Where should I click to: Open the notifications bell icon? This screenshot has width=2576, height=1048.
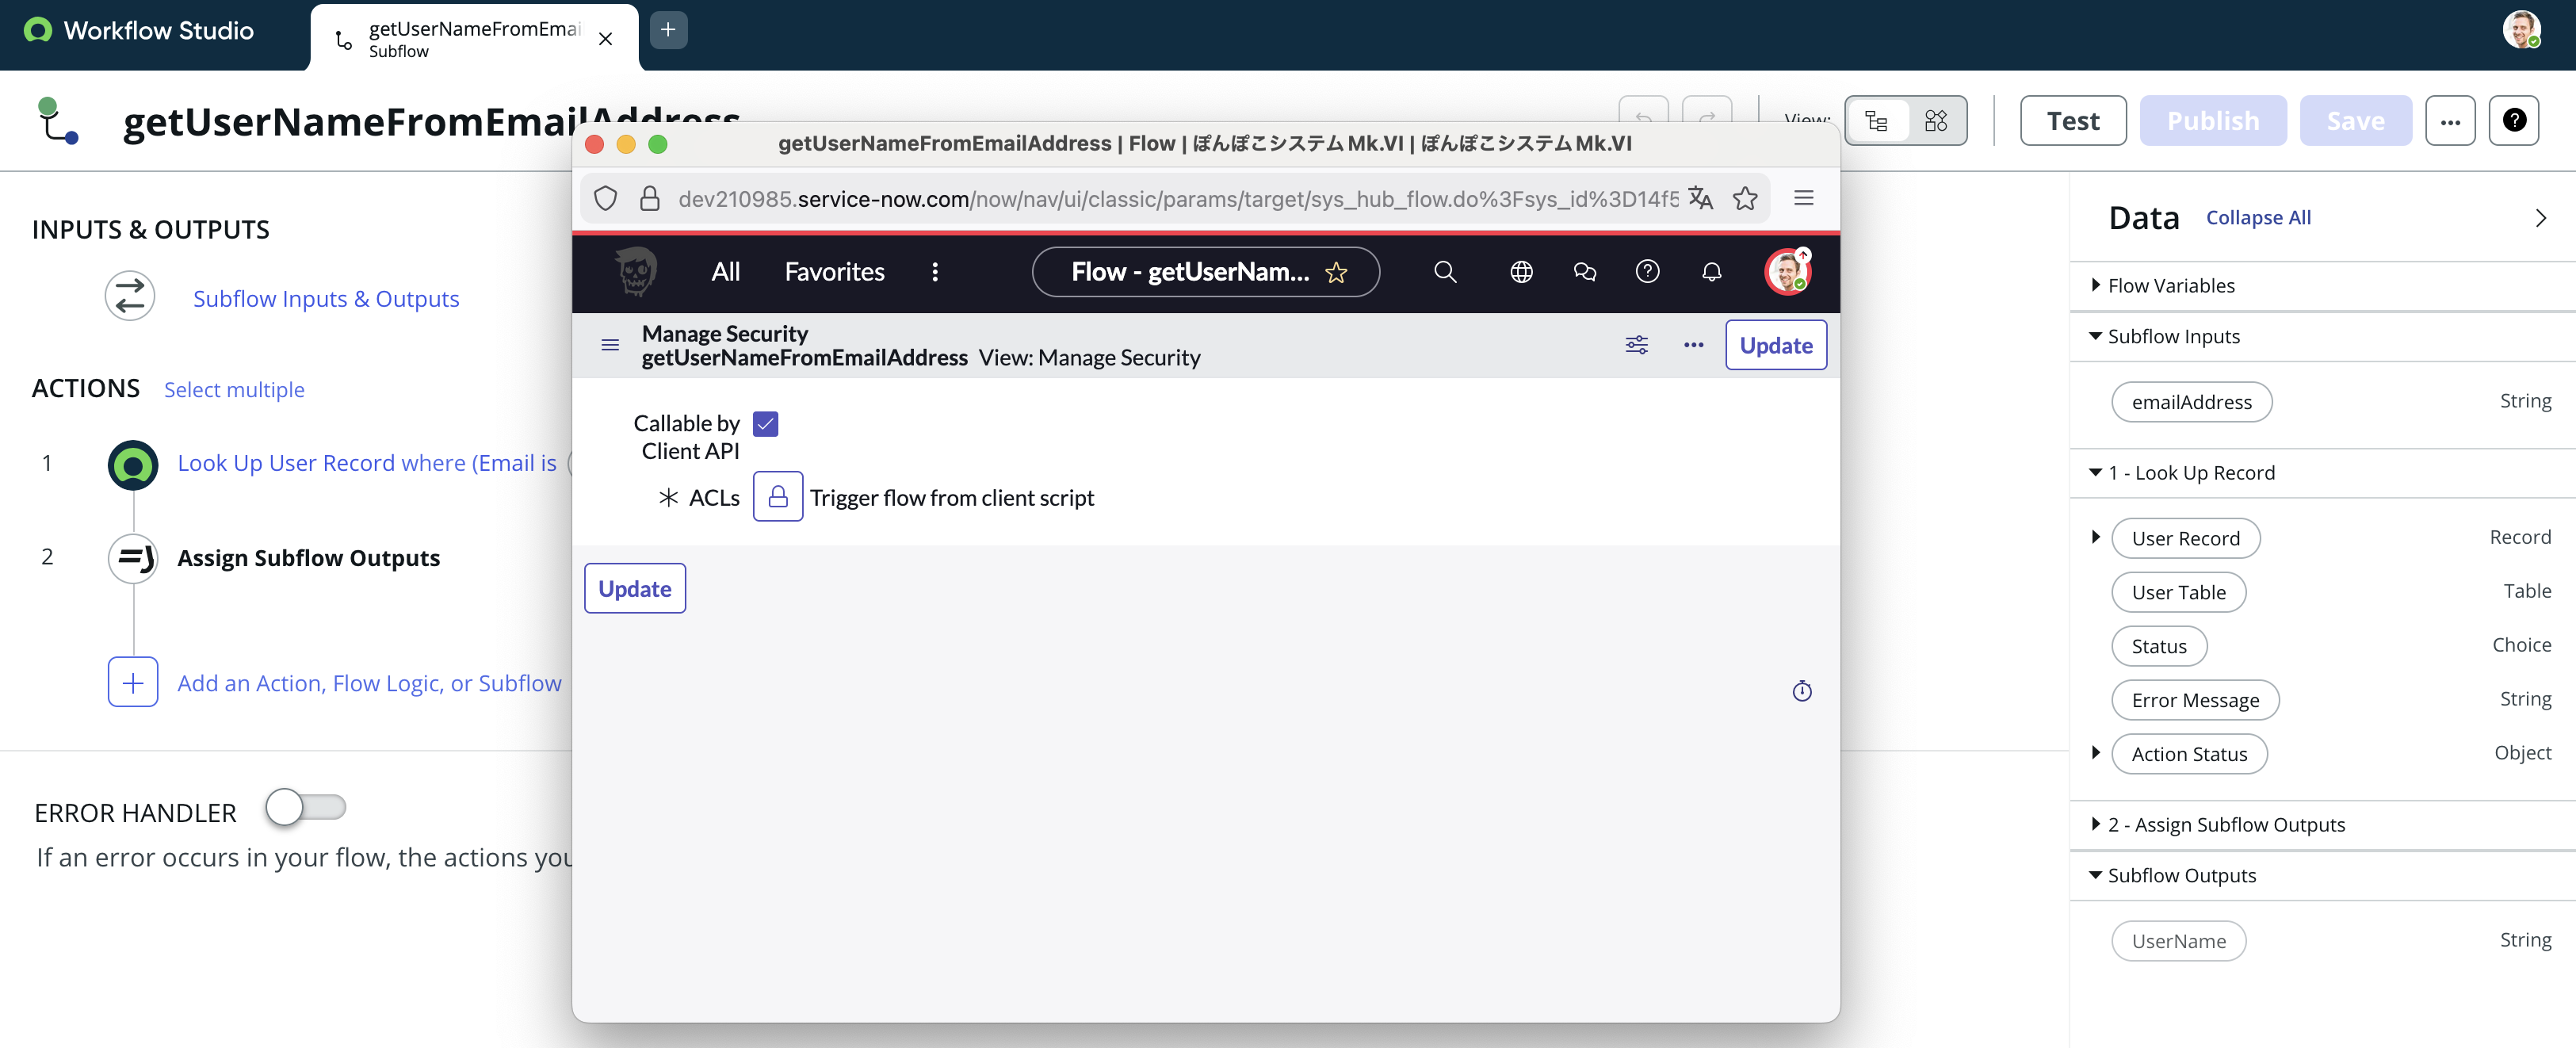pyautogui.click(x=1711, y=271)
